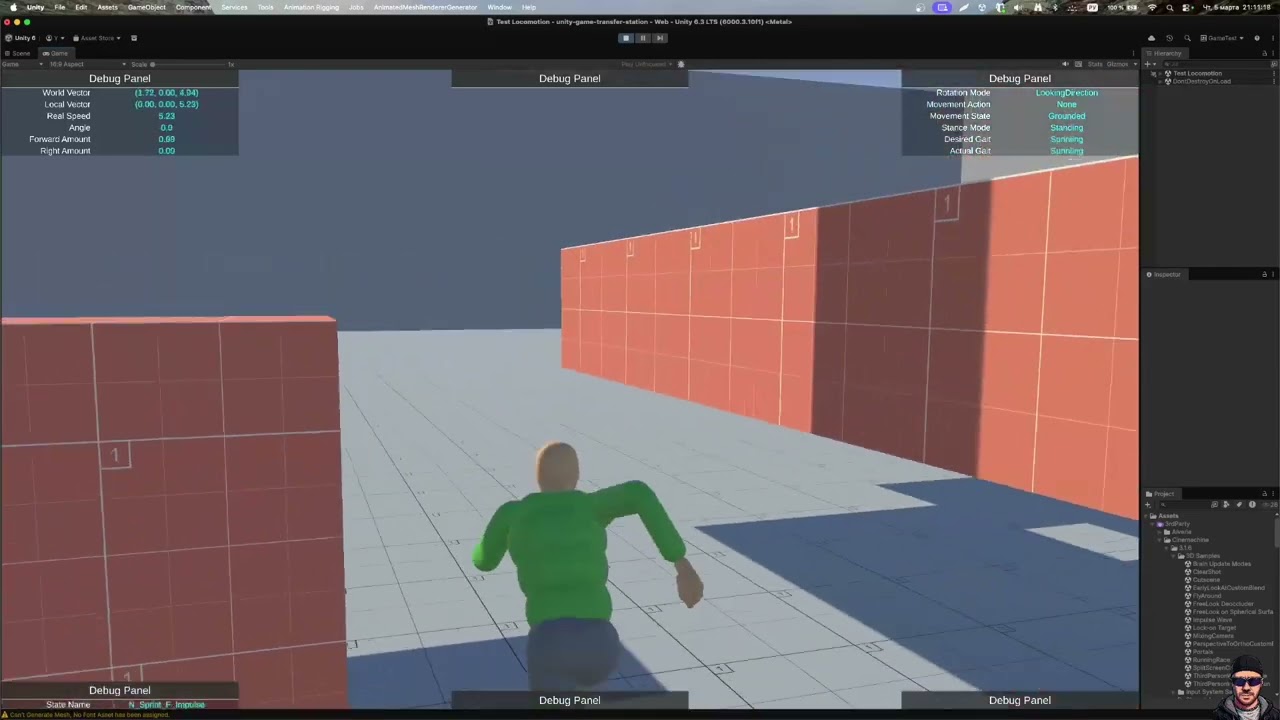
Task: Collapse the Assets folder
Action: click(x=1146, y=516)
